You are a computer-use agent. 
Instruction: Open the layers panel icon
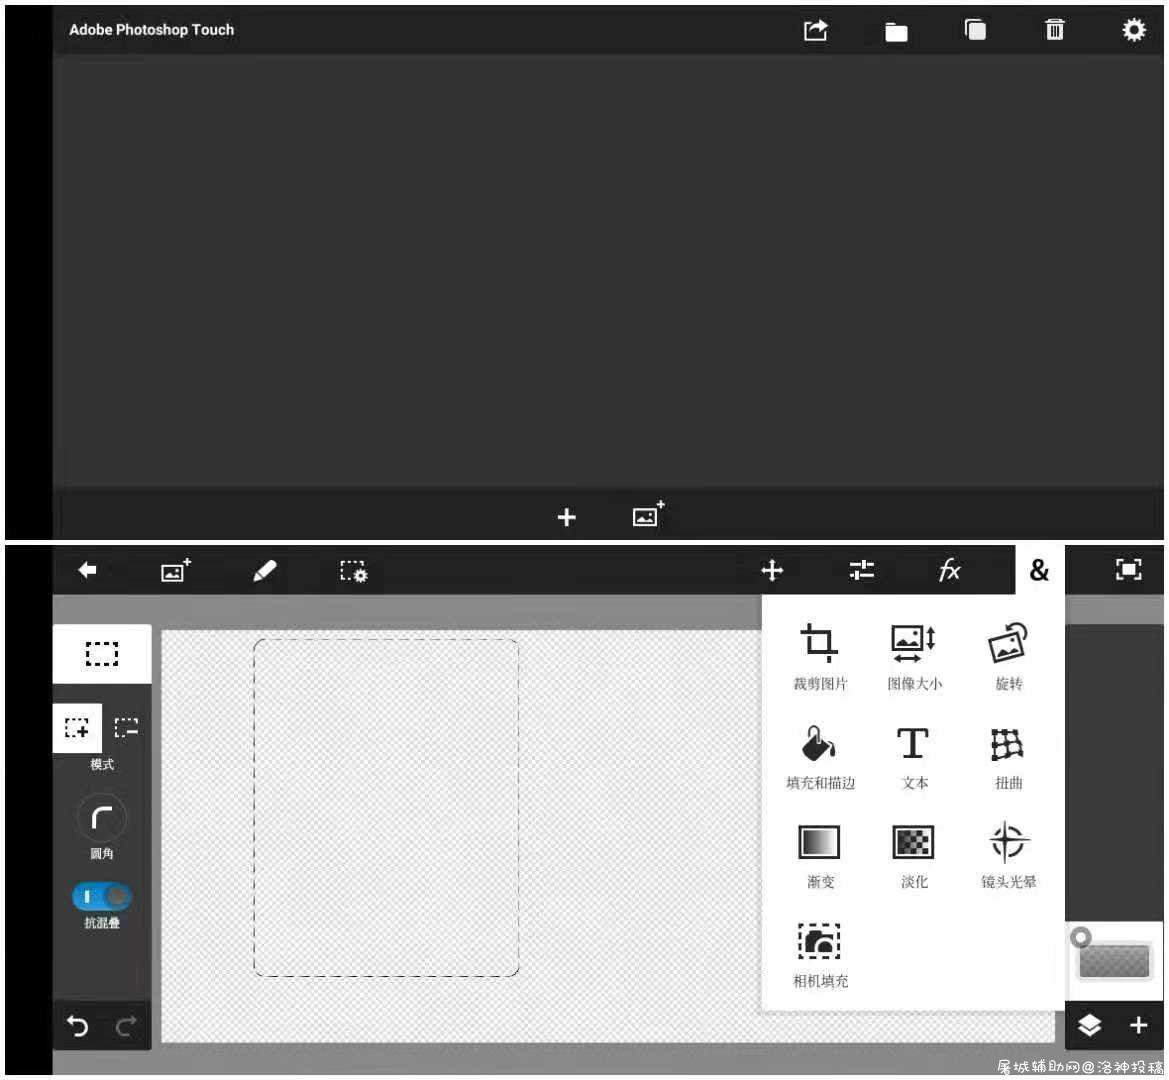coord(1089,1026)
